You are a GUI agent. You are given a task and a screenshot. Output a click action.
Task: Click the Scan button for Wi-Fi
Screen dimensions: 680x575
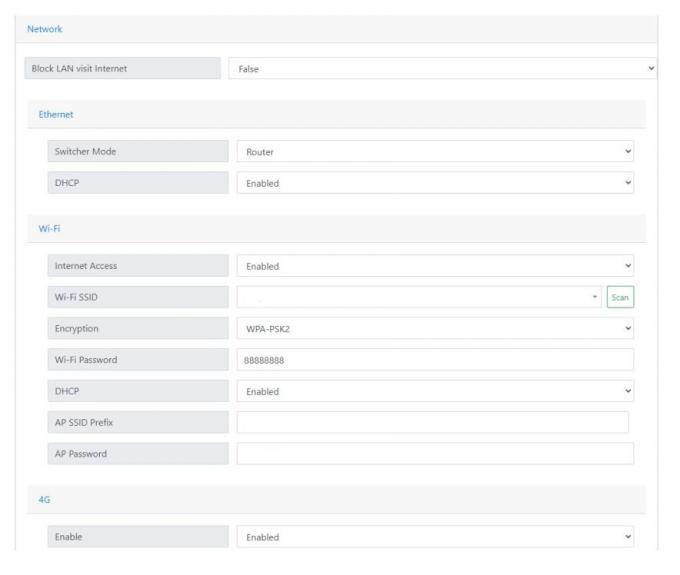621,297
